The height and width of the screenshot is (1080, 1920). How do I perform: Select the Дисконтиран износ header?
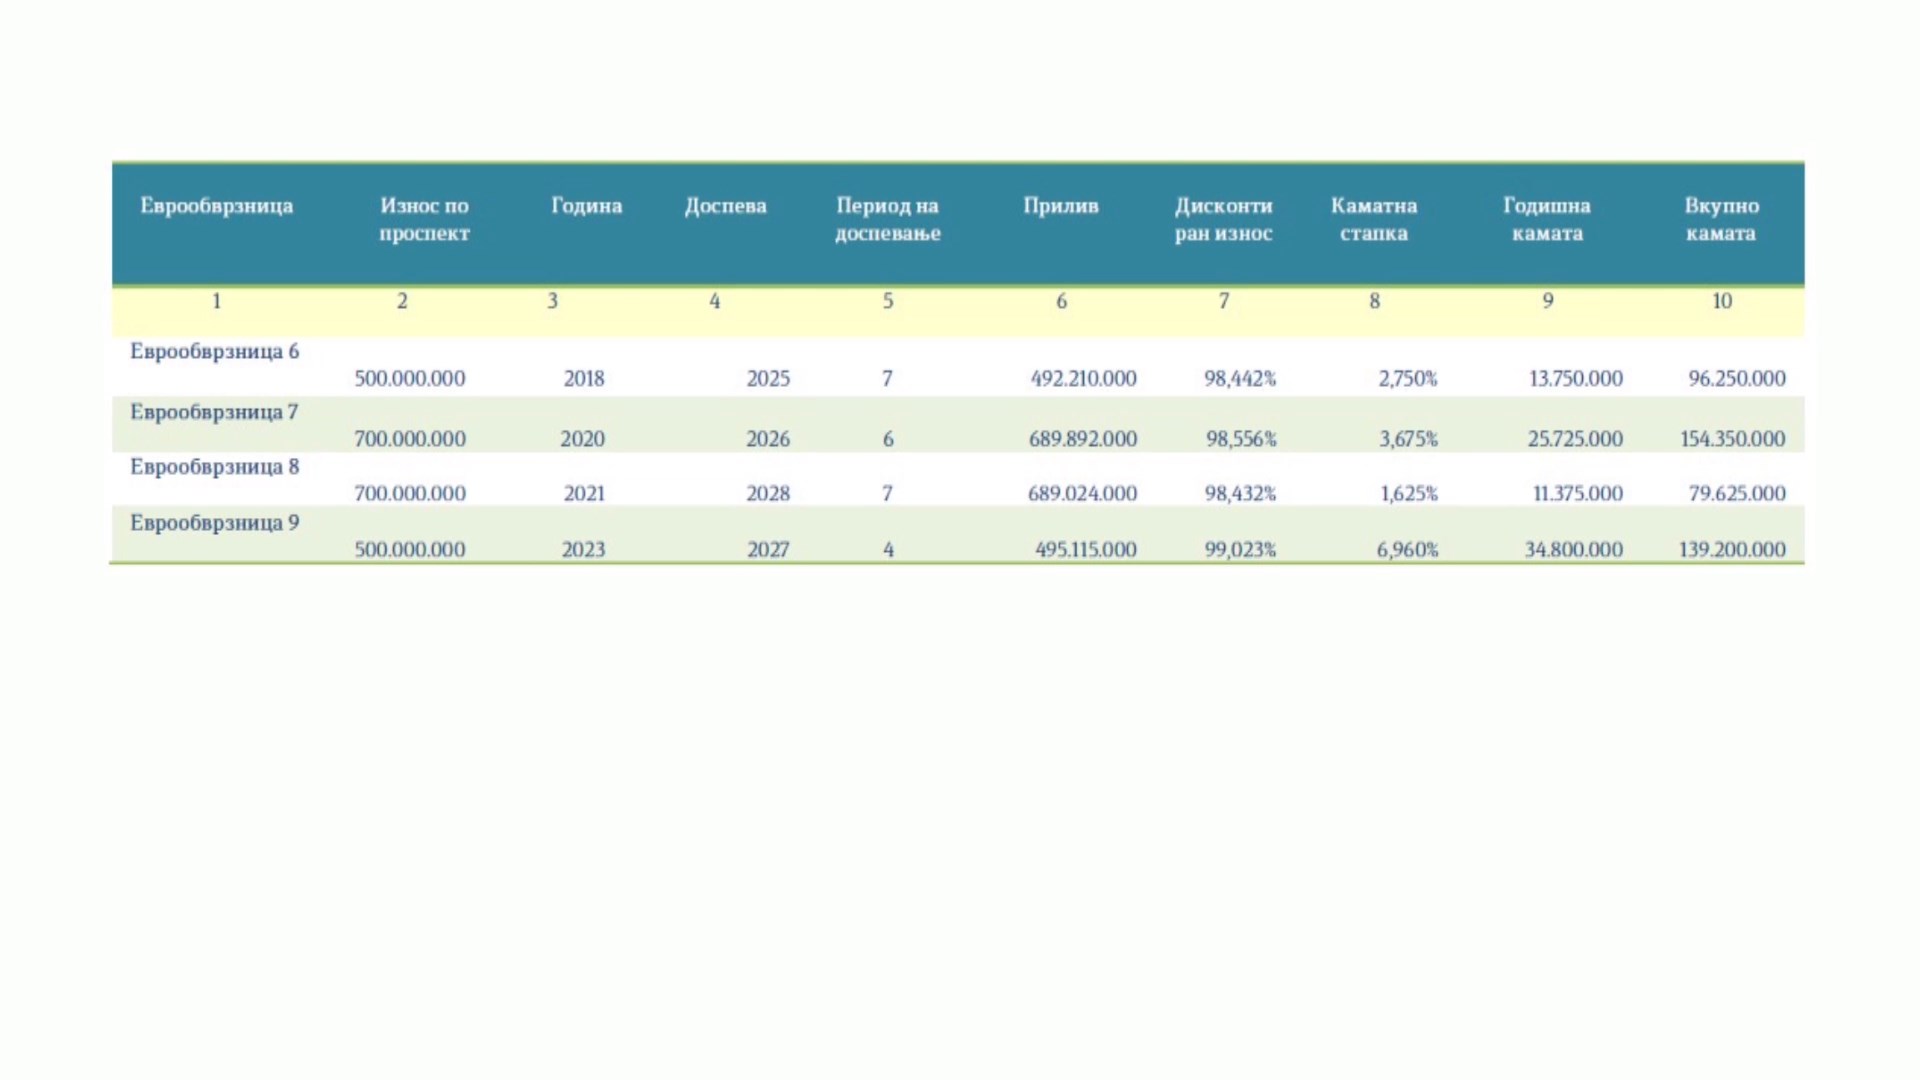(1223, 219)
